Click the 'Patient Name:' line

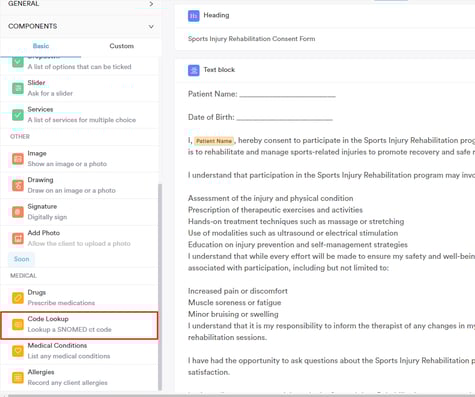click(x=262, y=94)
